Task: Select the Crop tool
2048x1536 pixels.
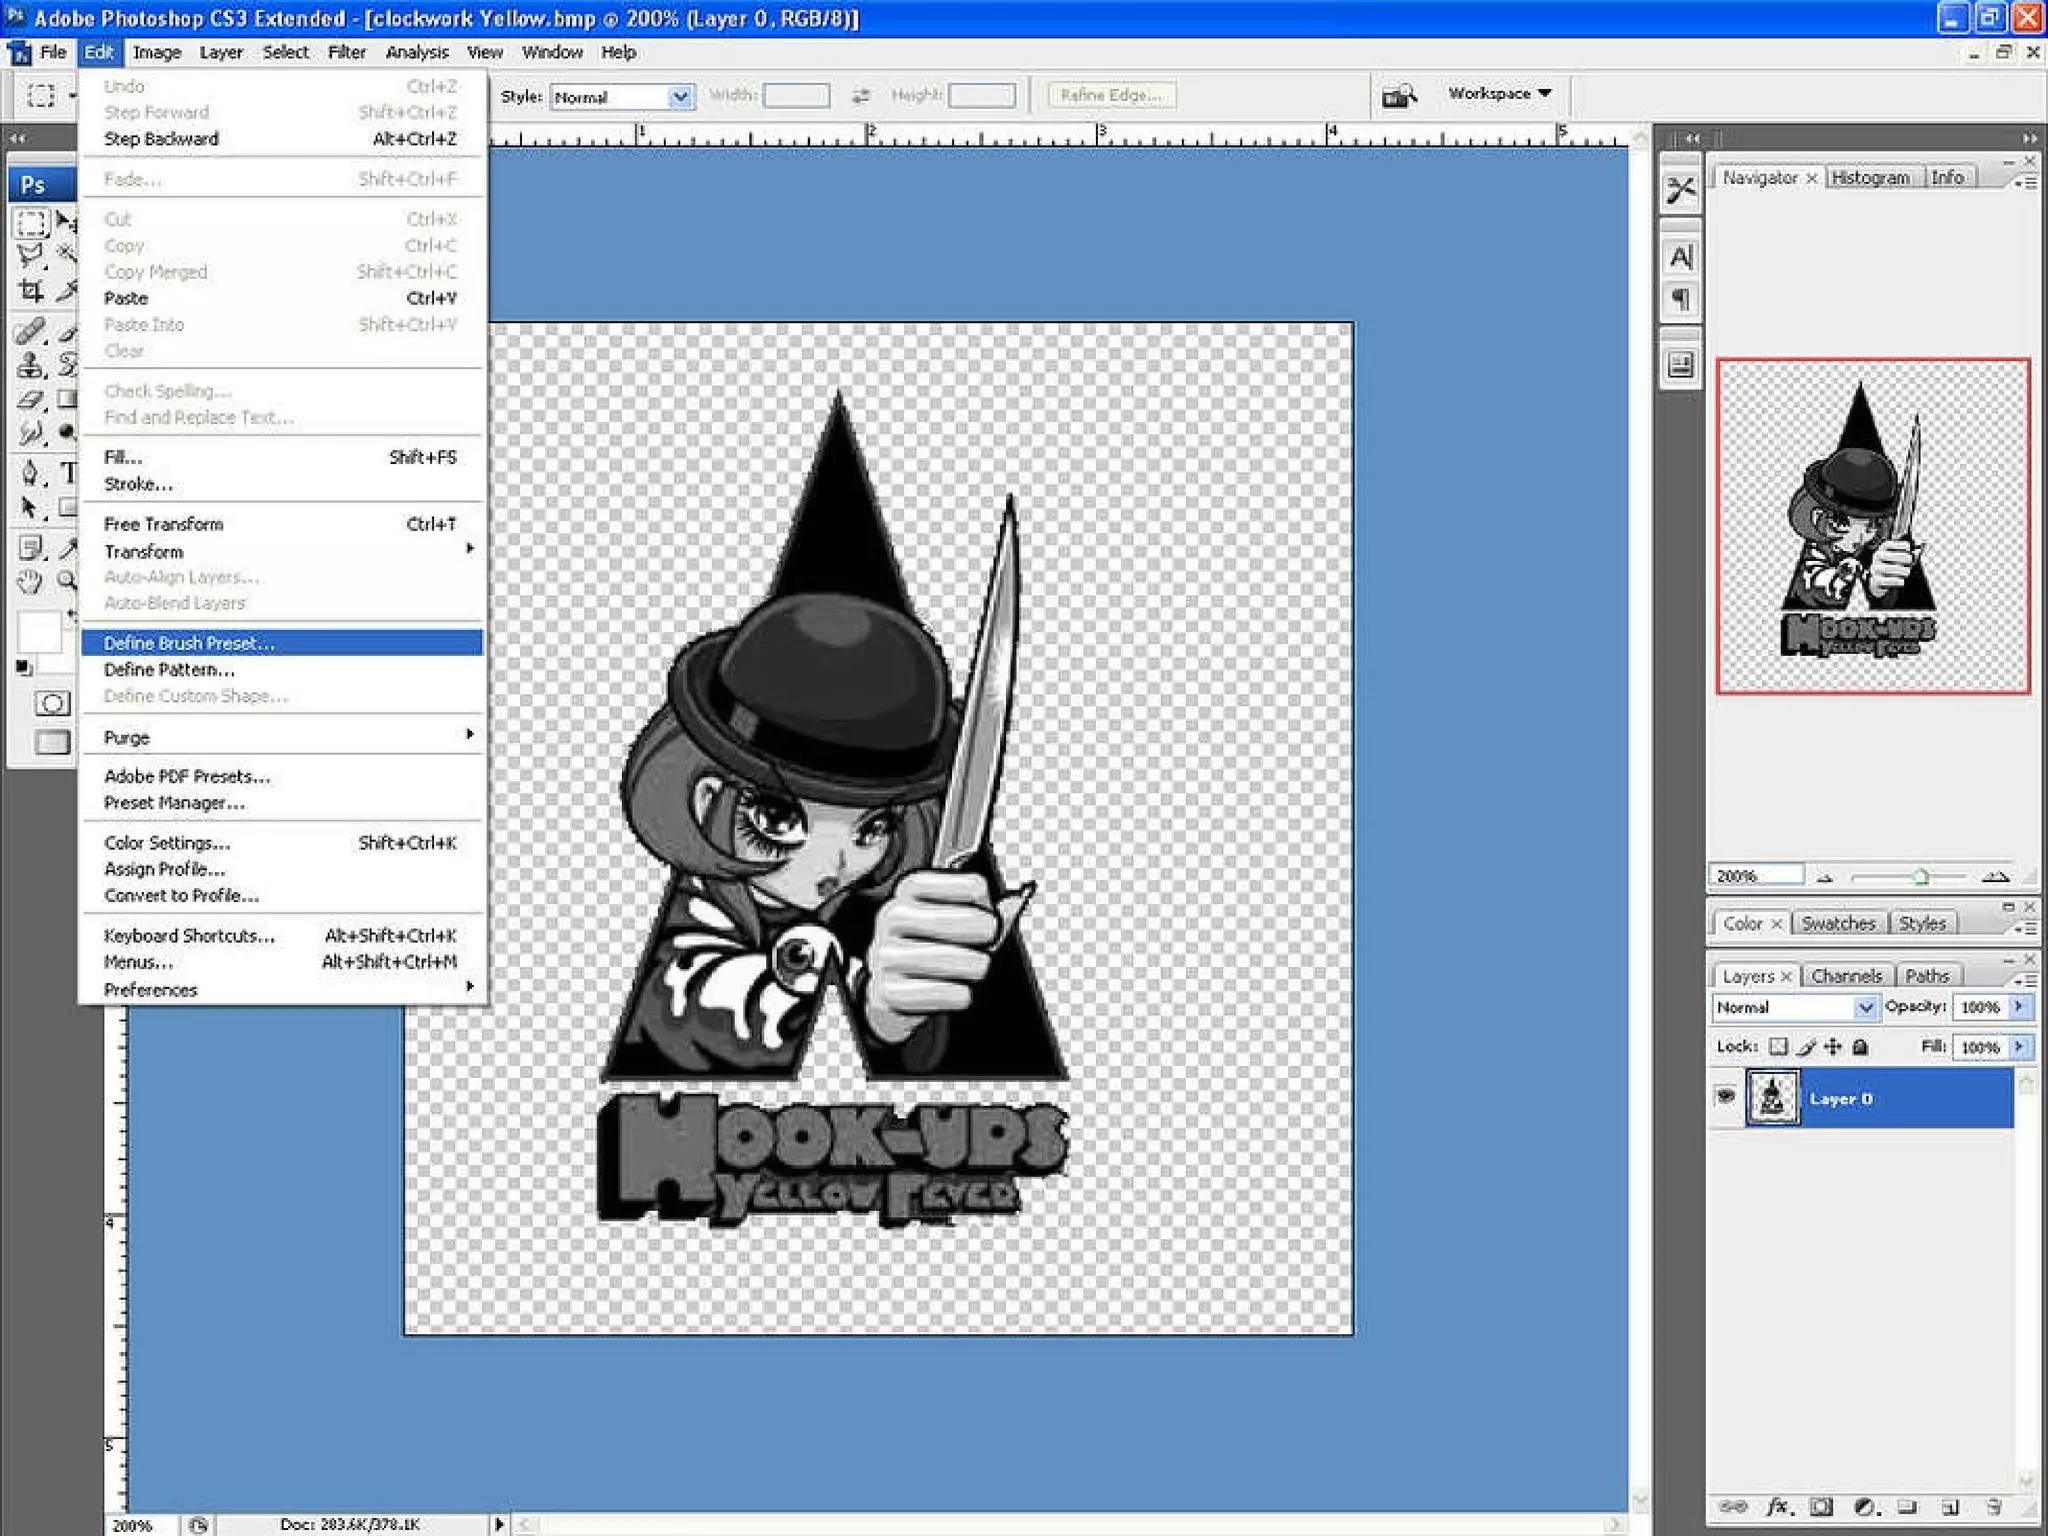Action: pos(31,291)
